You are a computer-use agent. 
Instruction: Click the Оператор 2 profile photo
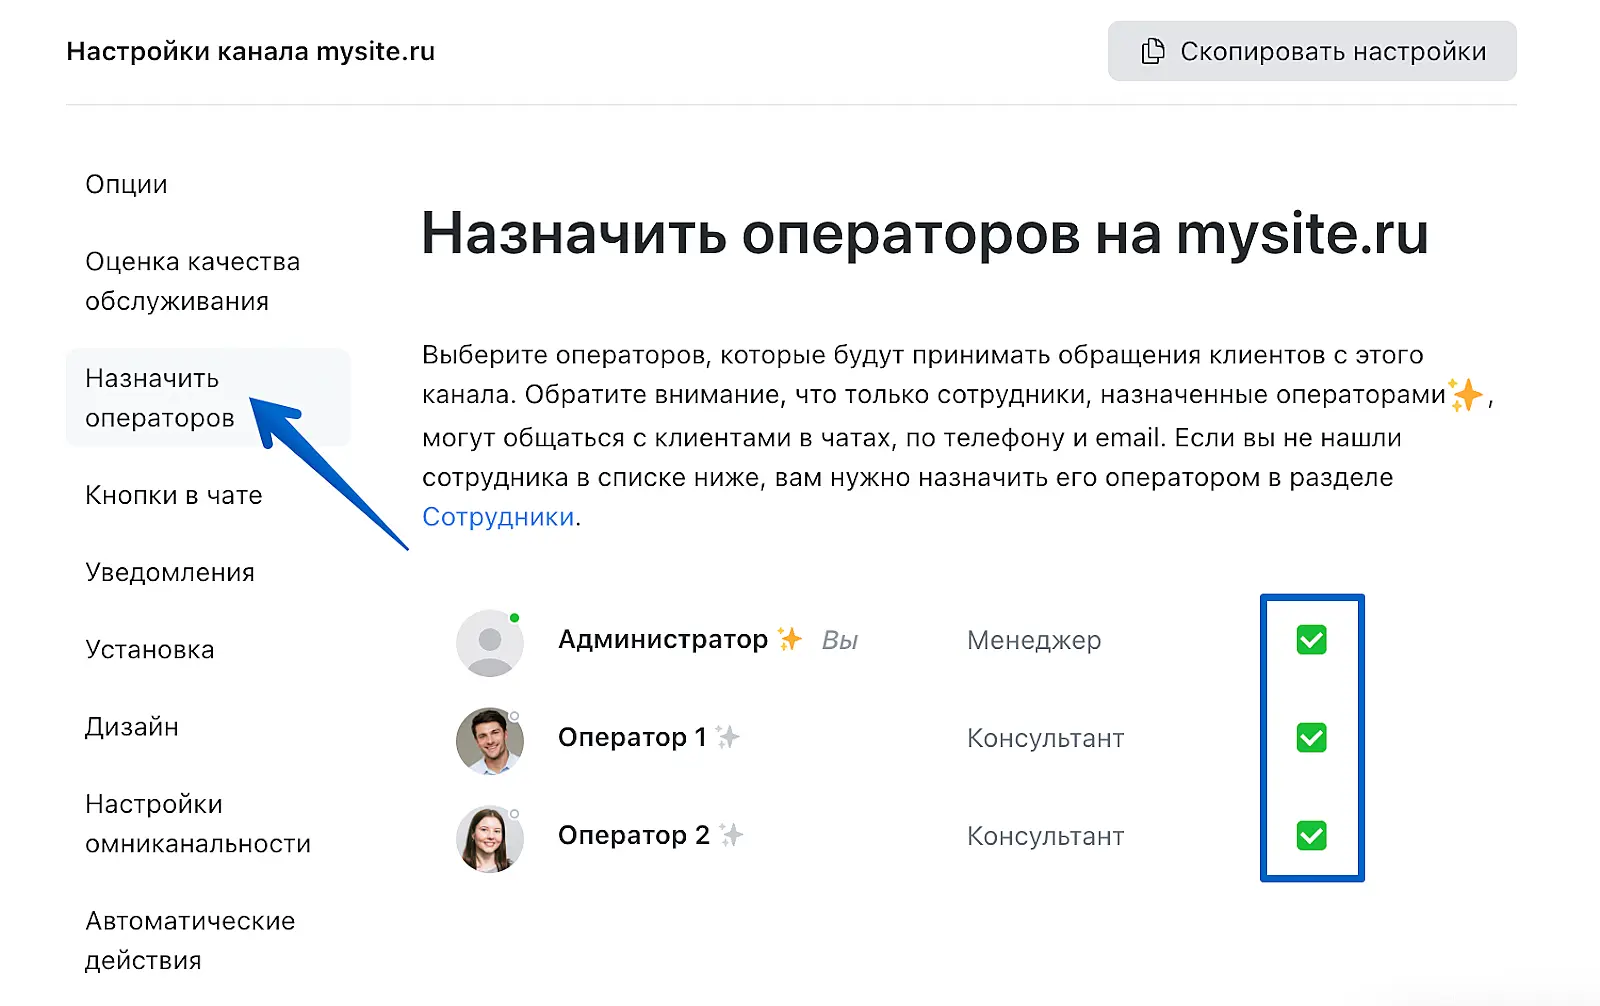pos(490,839)
